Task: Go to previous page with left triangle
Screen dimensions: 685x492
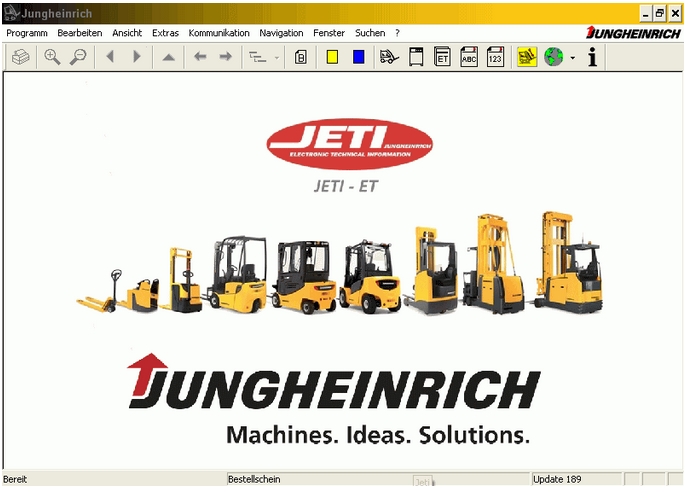Action: [x=110, y=56]
